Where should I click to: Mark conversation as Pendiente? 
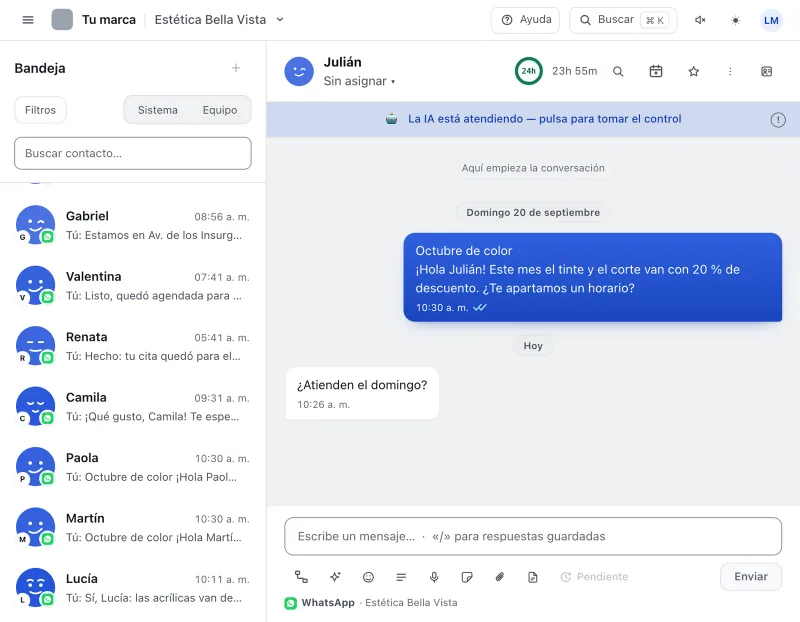click(x=594, y=577)
